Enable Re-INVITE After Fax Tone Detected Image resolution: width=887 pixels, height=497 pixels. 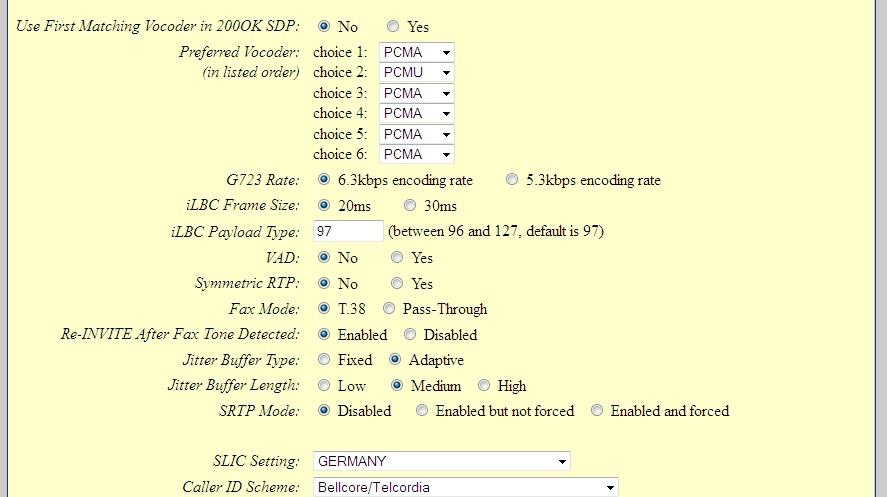tap(324, 334)
